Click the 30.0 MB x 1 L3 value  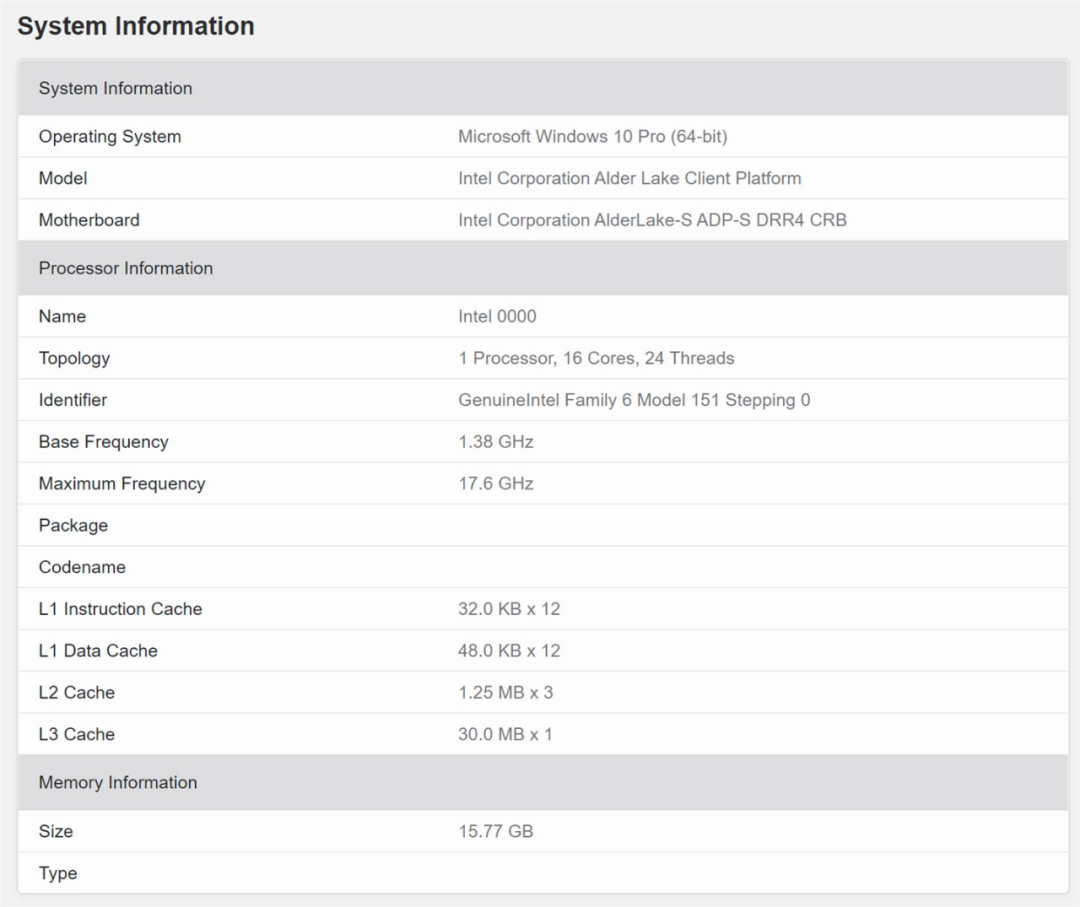pos(505,734)
